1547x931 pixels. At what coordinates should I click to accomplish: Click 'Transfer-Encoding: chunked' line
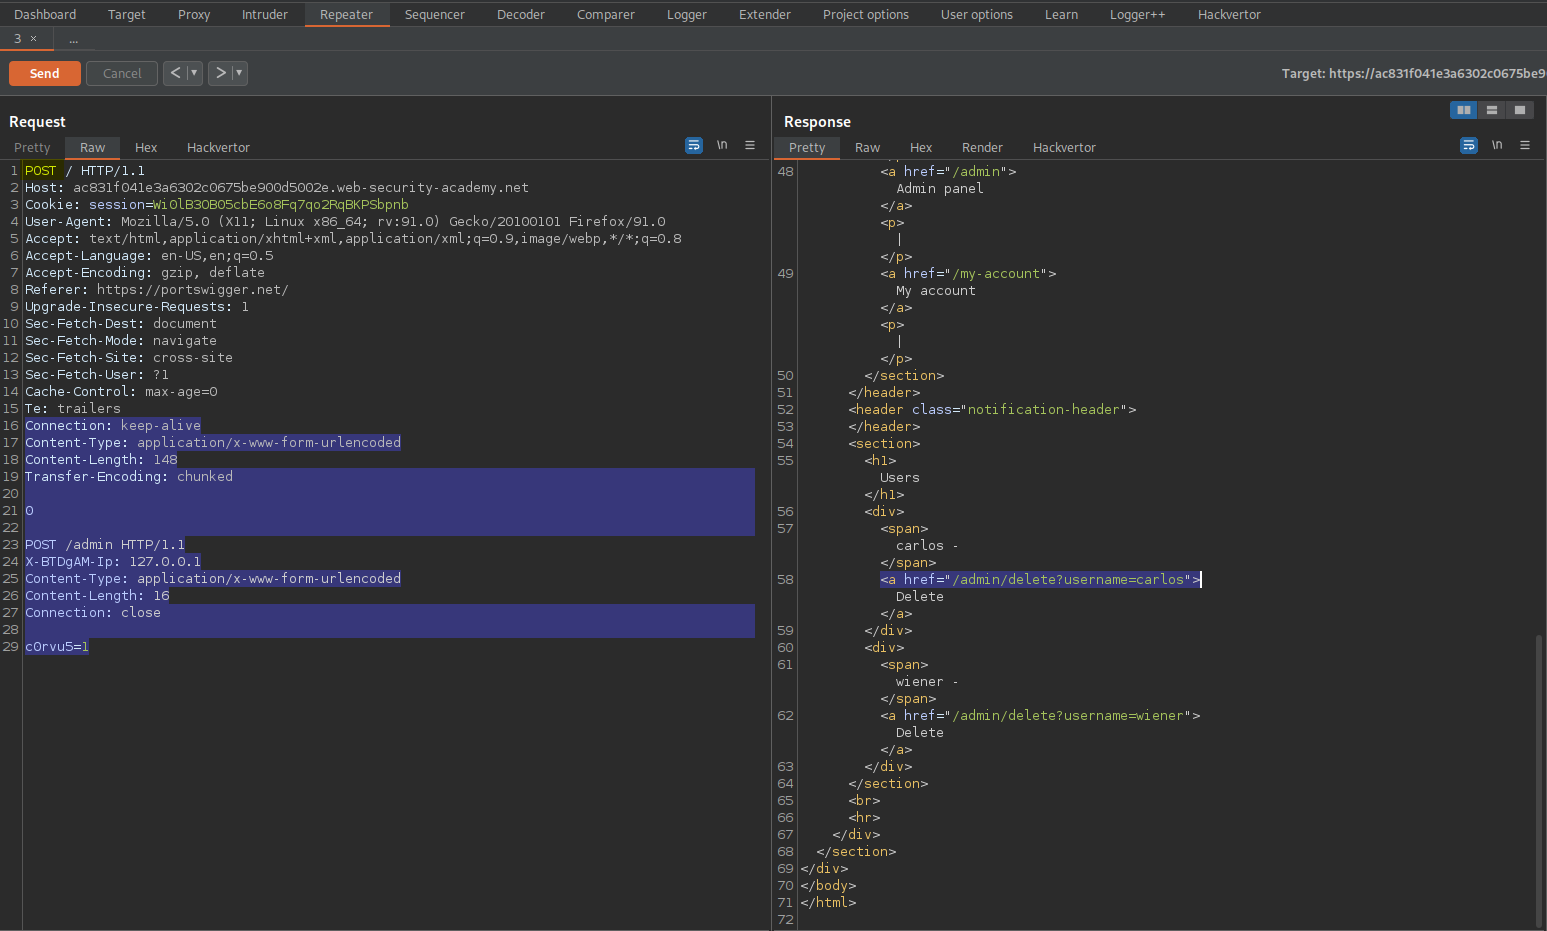pyautogui.click(x=129, y=476)
